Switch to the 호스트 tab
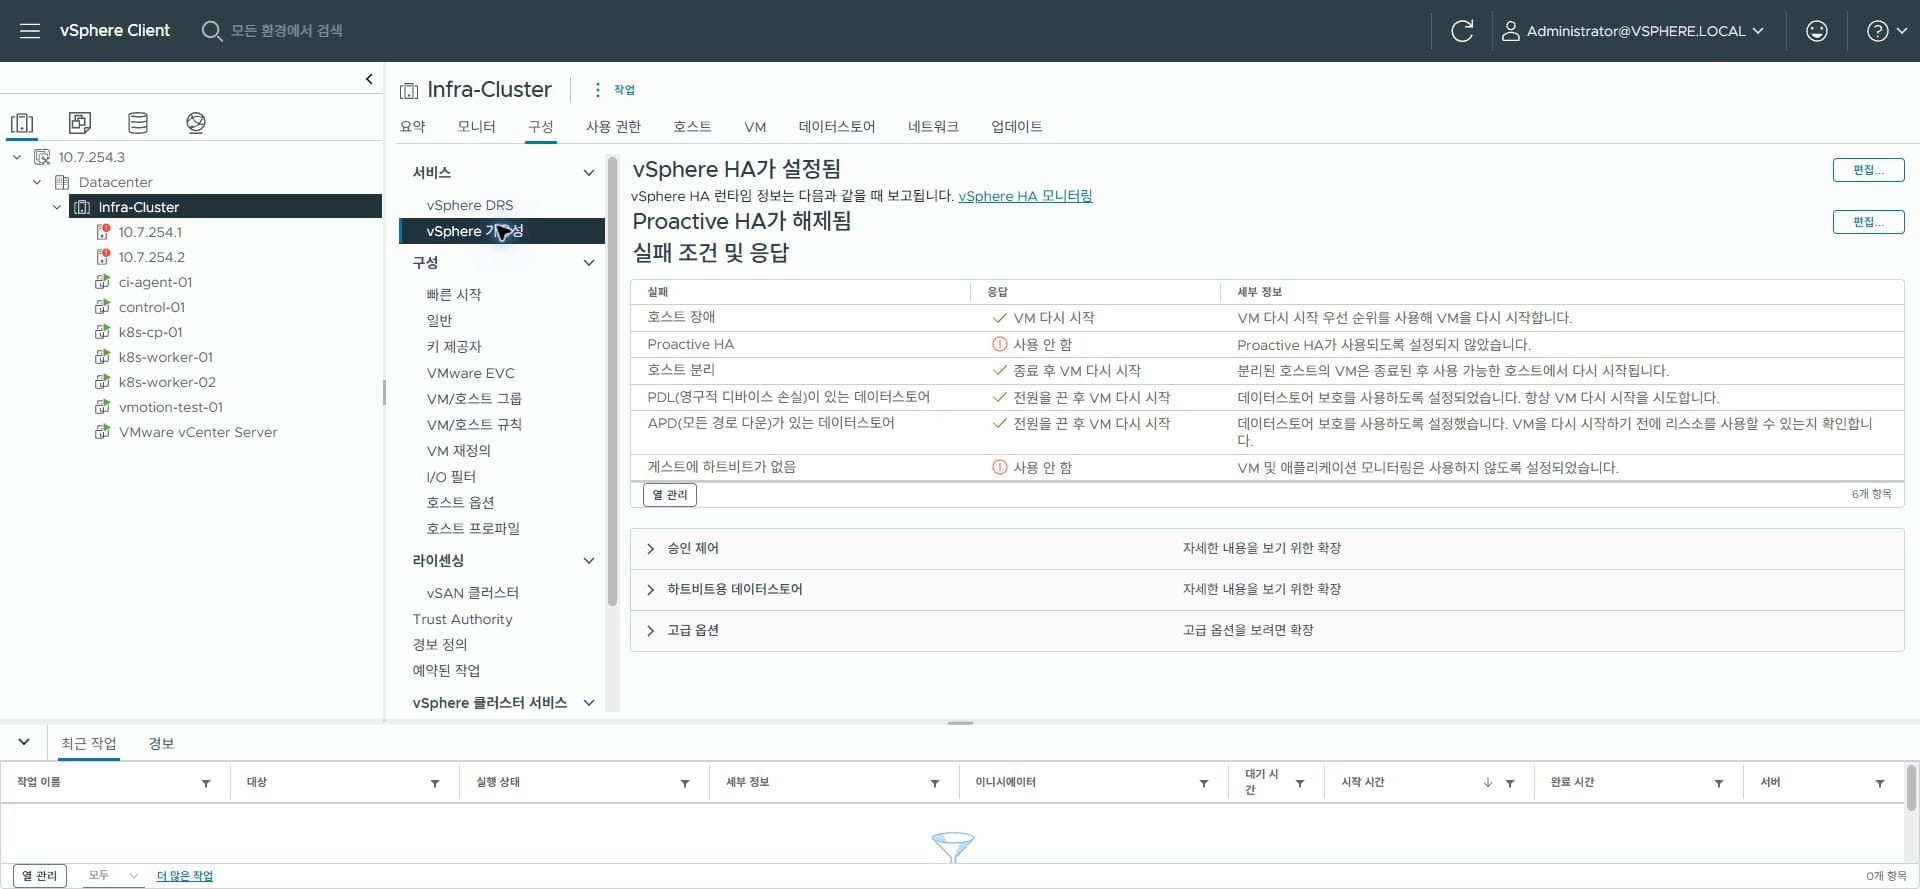Screen dimensions: 1920x889 (692, 126)
